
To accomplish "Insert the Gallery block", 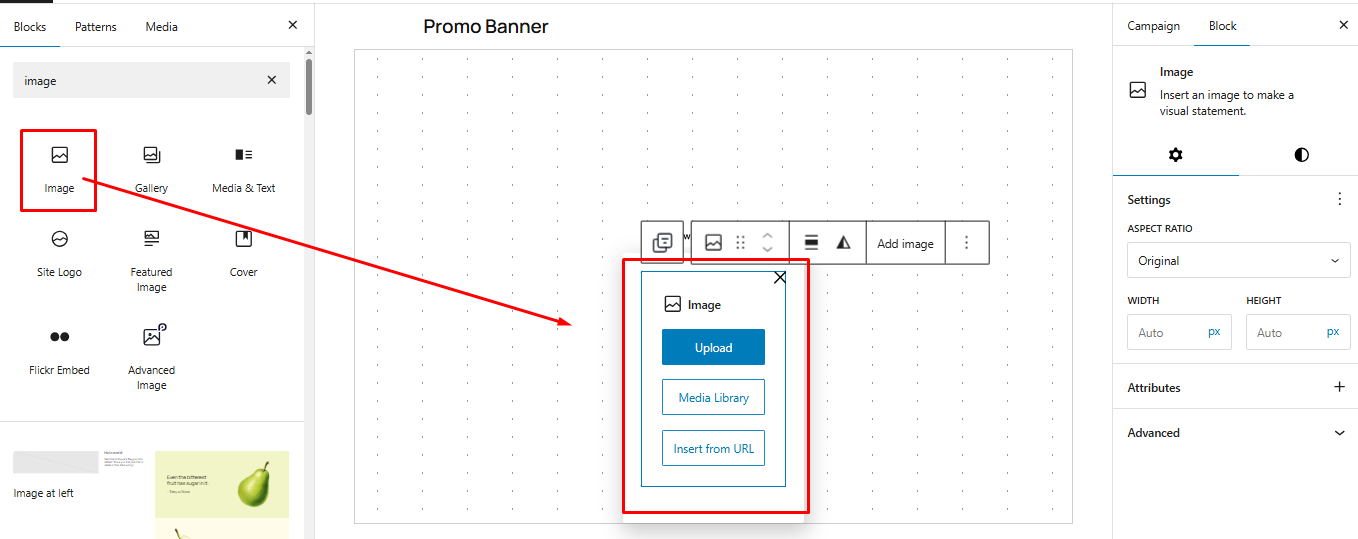I will coord(151,169).
